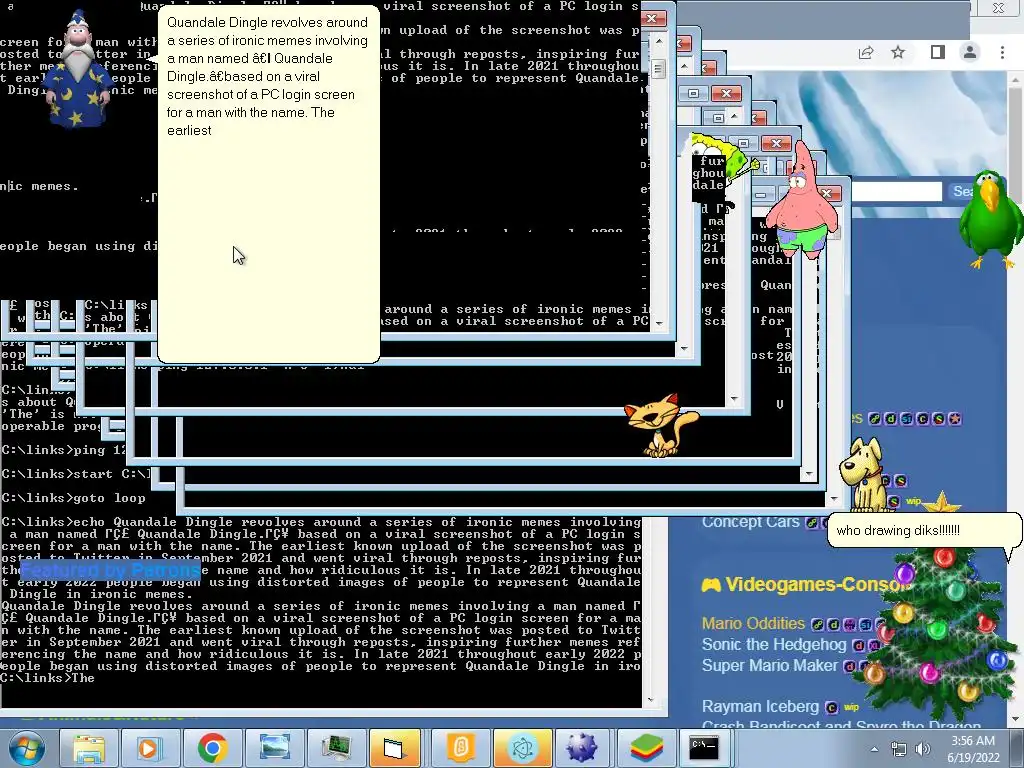The height and width of the screenshot is (768, 1024).
Task: Click the 'c' badge beside Rayman Iceberg
Action: [831, 707]
